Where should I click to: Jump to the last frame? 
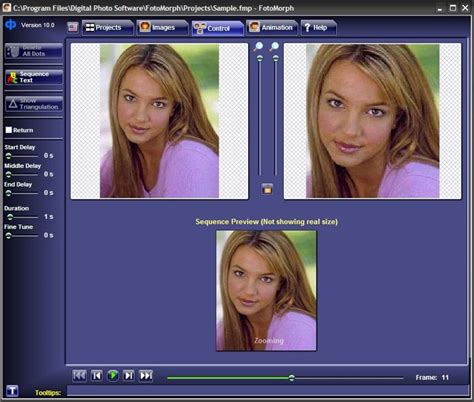click(x=146, y=376)
